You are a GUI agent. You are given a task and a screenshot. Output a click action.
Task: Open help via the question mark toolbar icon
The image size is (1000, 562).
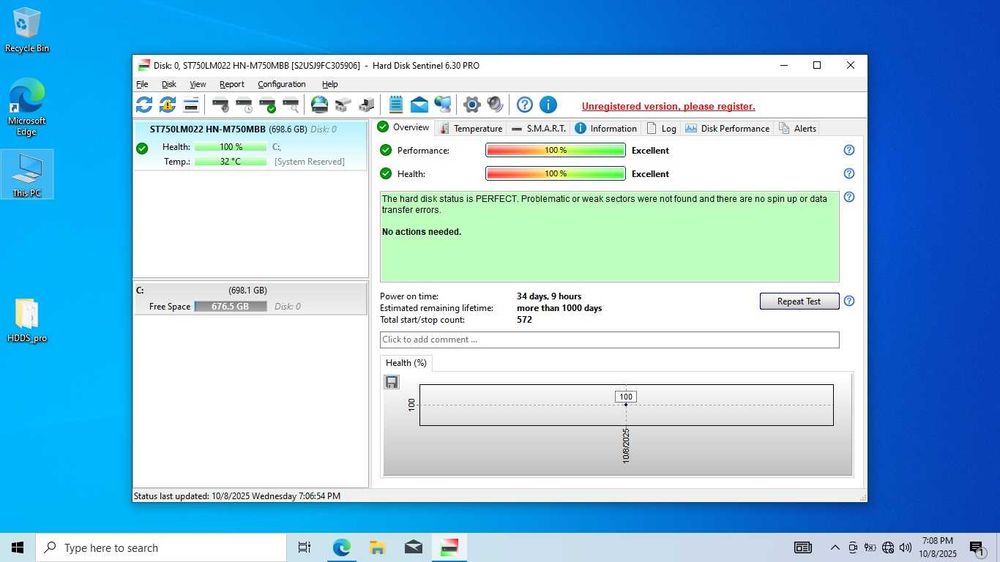click(x=525, y=105)
